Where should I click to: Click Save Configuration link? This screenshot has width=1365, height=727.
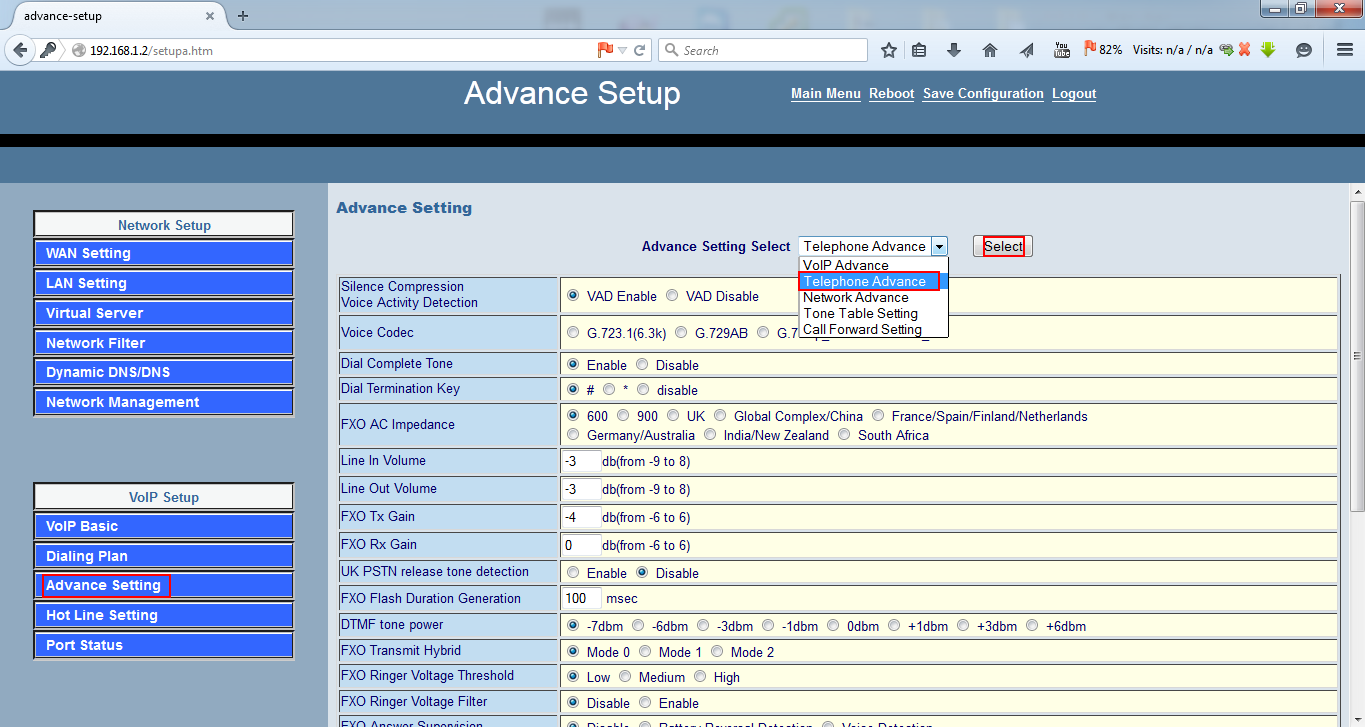click(x=983, y=93)
